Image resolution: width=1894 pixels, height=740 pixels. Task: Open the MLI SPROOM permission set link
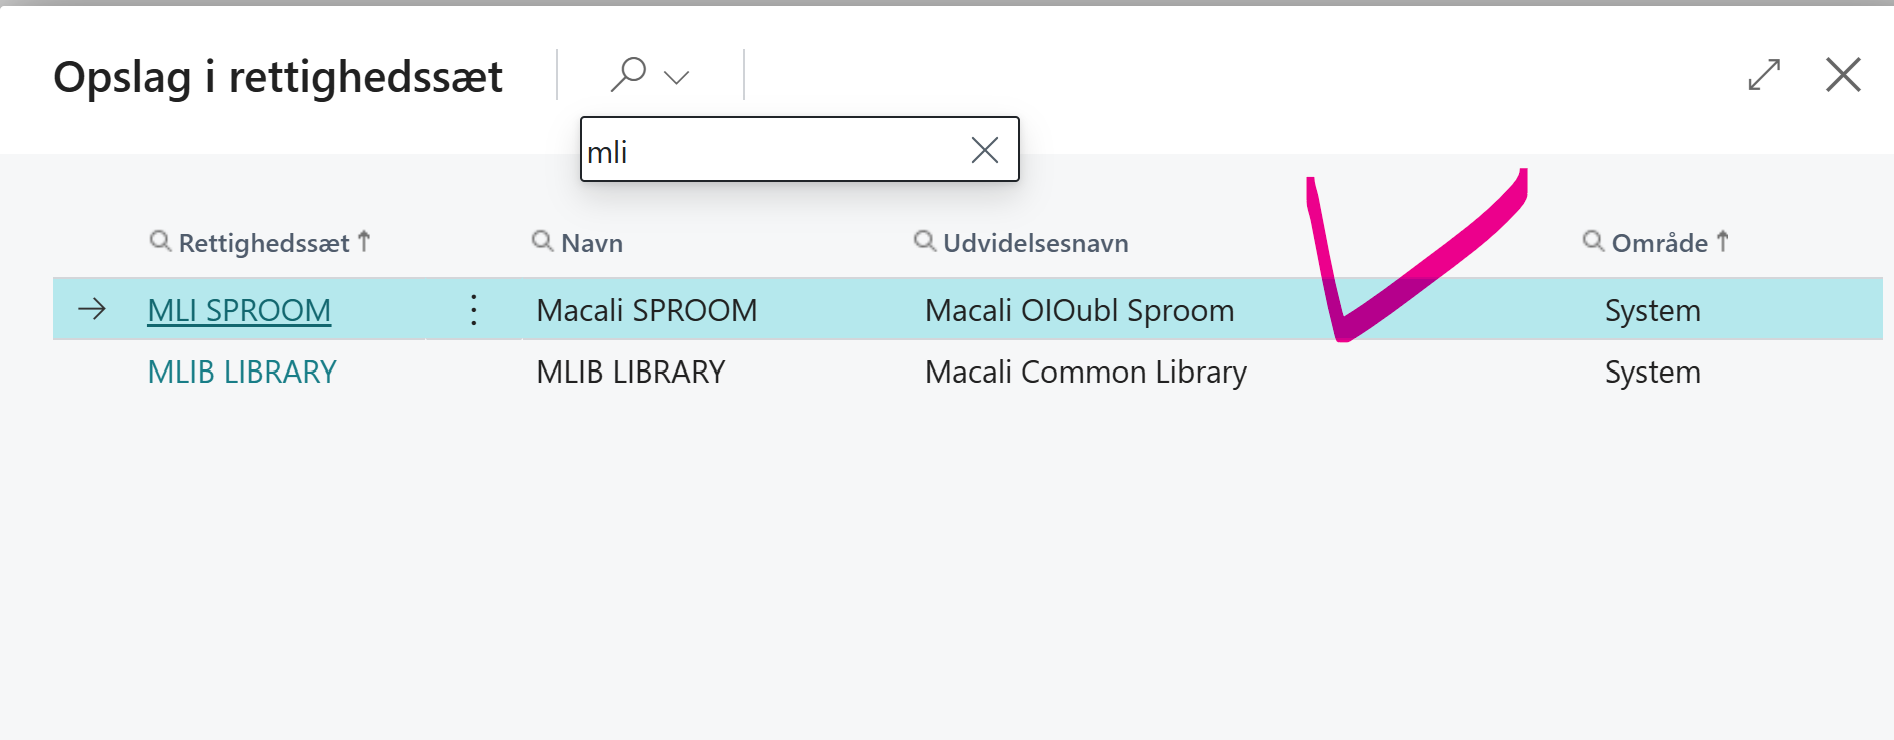(x=239, y=311)
